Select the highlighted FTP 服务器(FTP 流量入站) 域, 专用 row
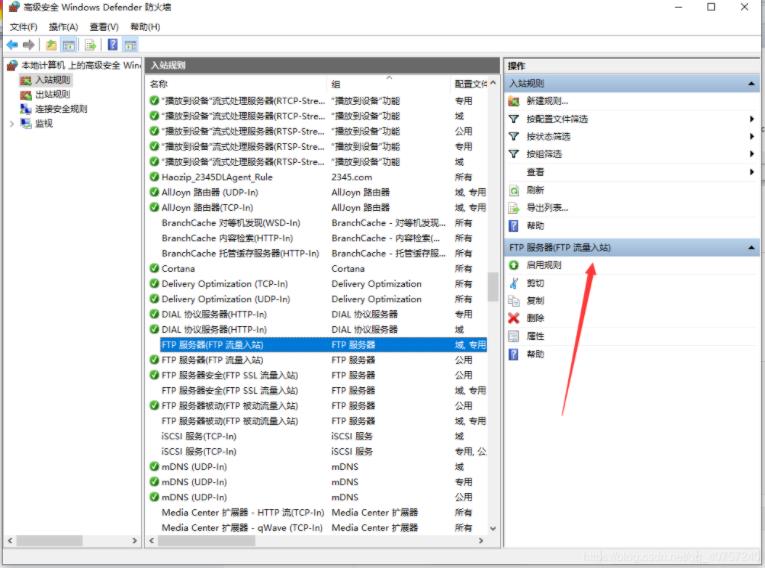 click(x=323, y=345)
